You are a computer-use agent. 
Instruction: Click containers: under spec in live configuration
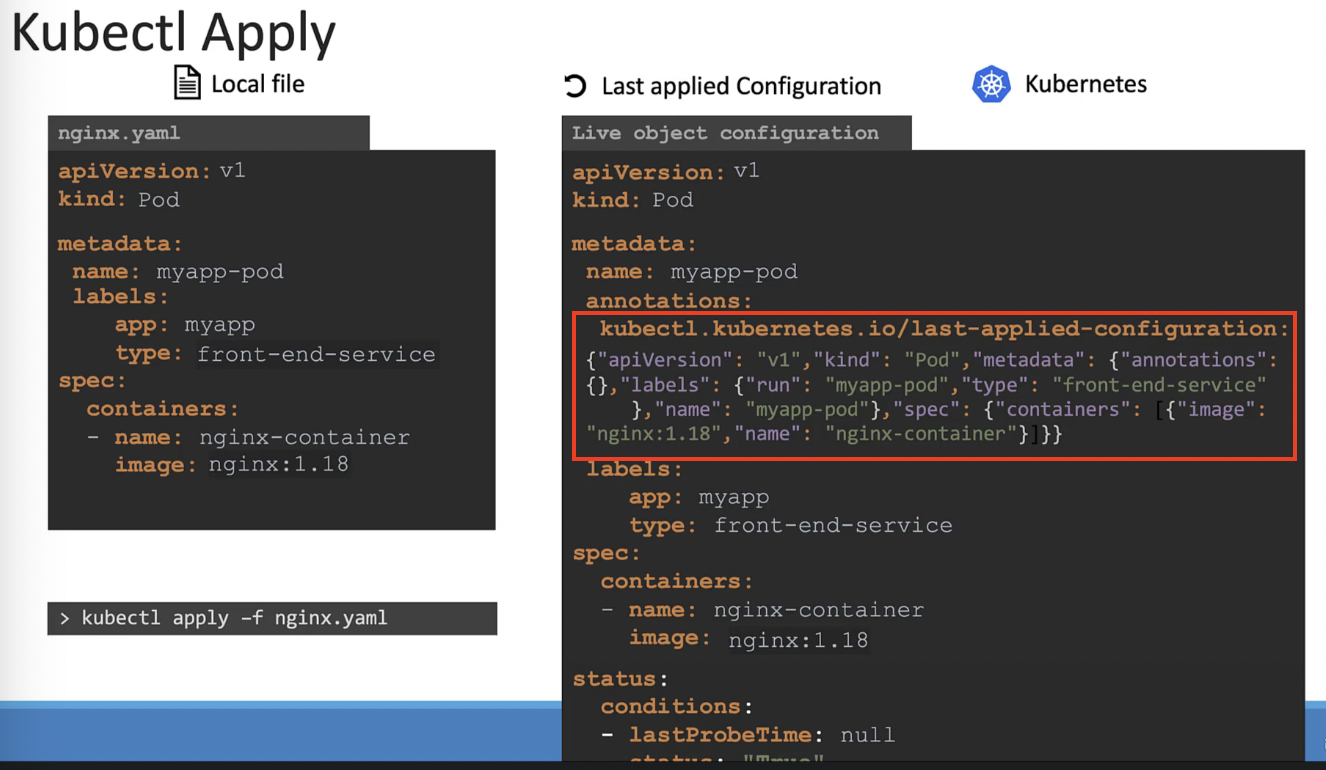click(x=677, y=581)
